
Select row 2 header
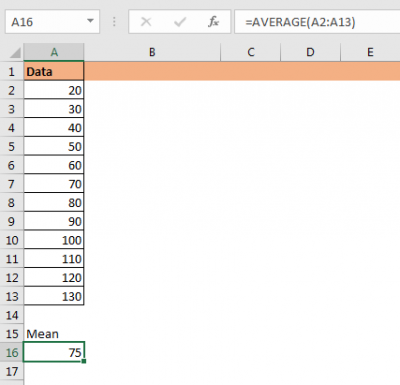pos(12,90)
